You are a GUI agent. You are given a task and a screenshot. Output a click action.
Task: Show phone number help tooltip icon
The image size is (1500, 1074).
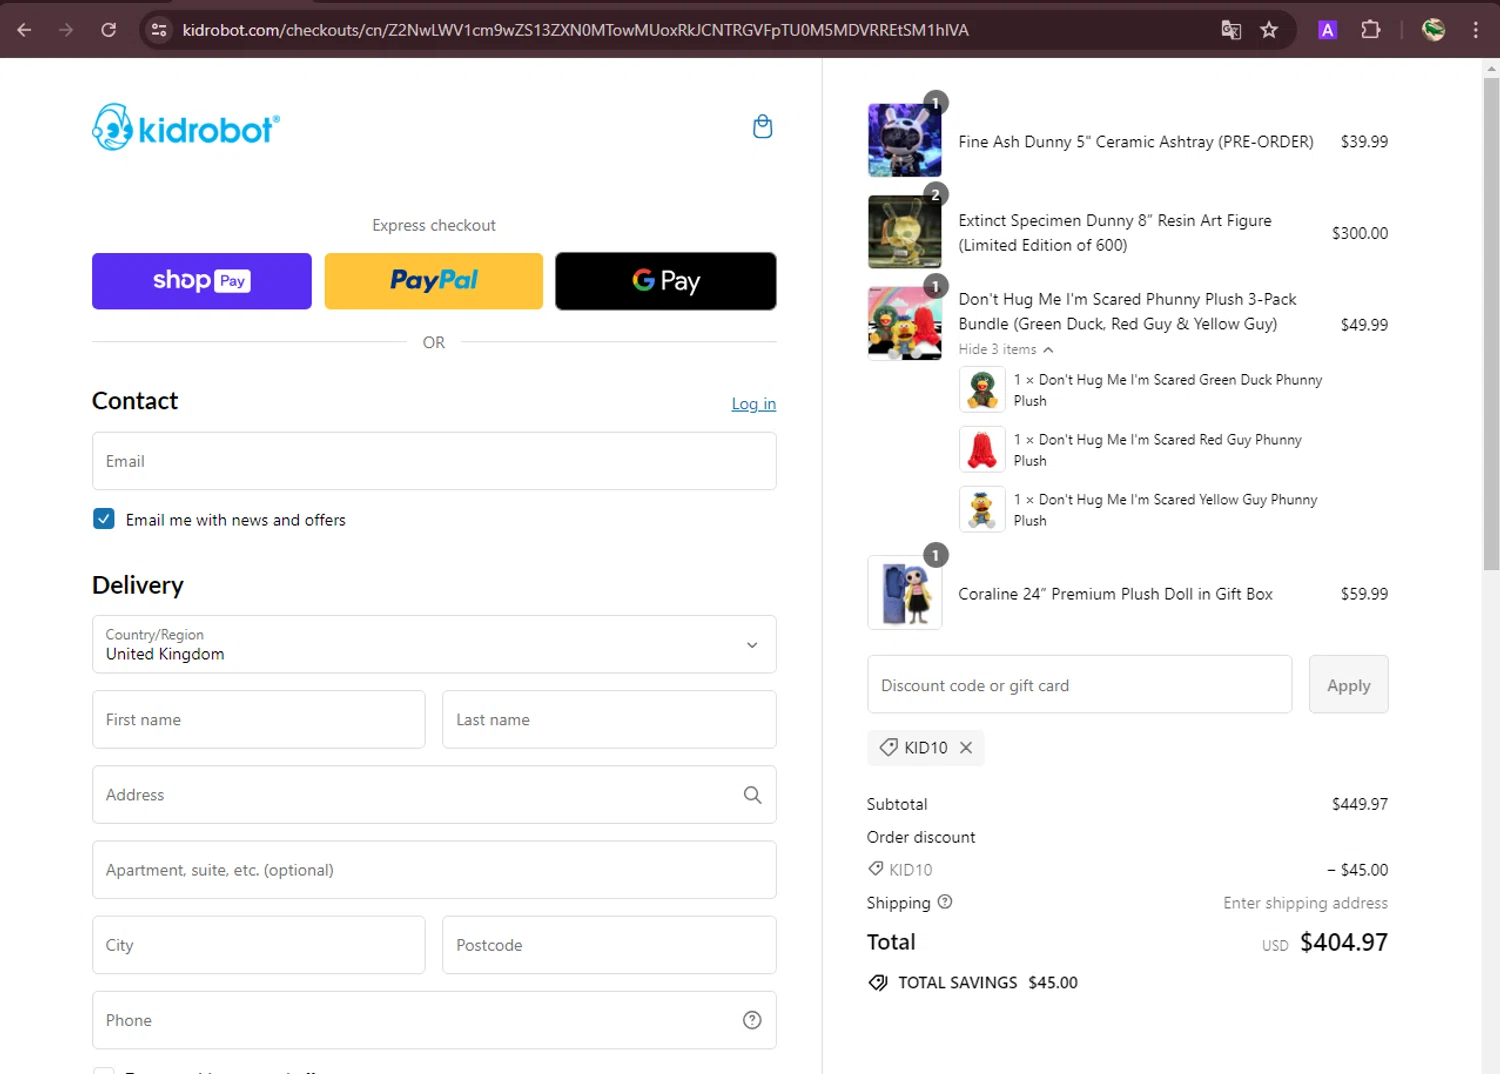[752, 1020]
